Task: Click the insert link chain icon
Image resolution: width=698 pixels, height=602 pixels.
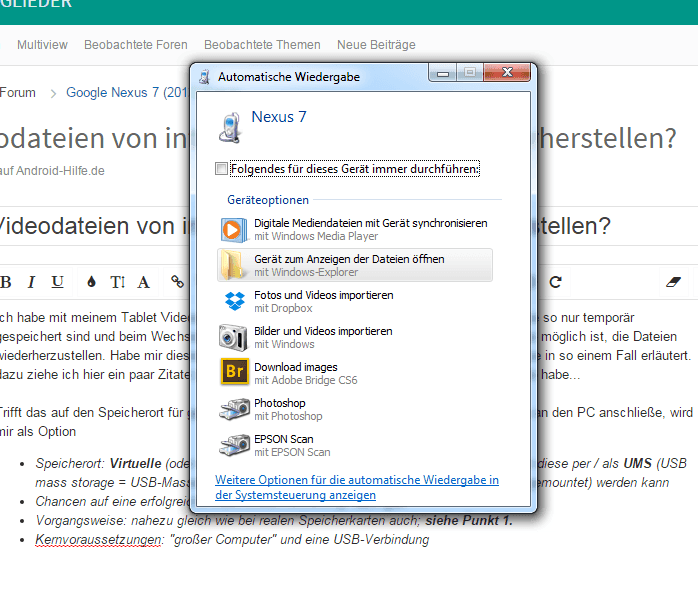Action: (x=177, y=281)
